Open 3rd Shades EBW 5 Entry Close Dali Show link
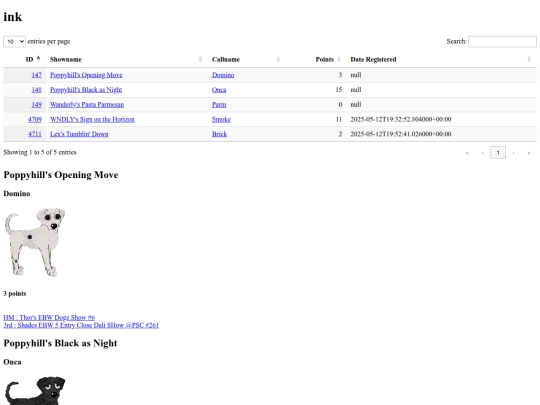 81,325
